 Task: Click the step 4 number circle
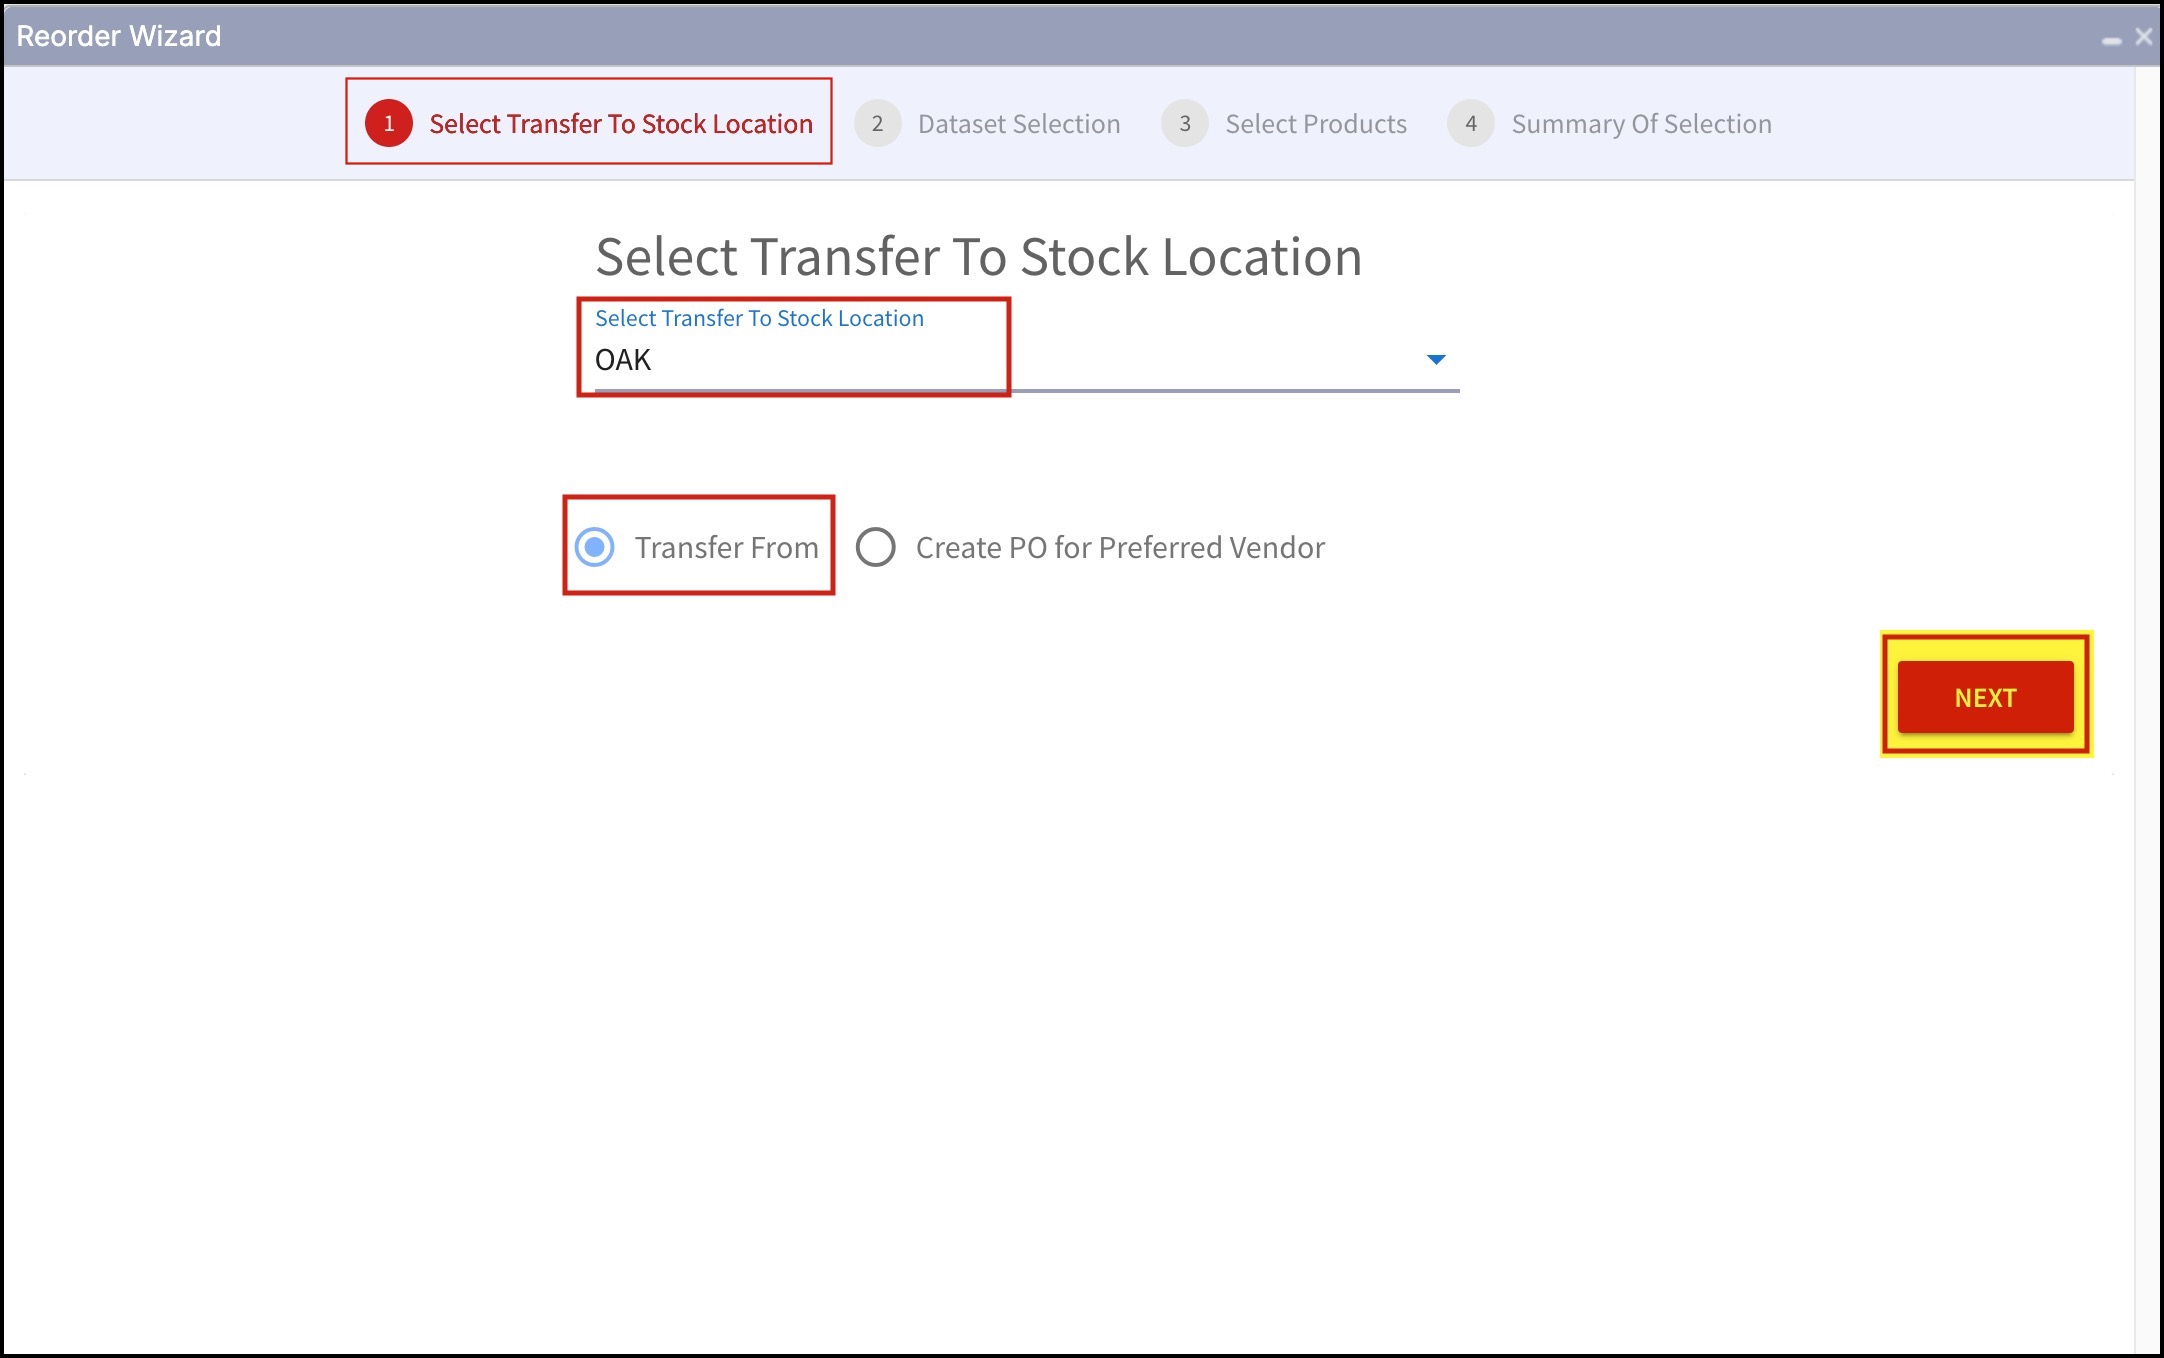(1471, 124)
